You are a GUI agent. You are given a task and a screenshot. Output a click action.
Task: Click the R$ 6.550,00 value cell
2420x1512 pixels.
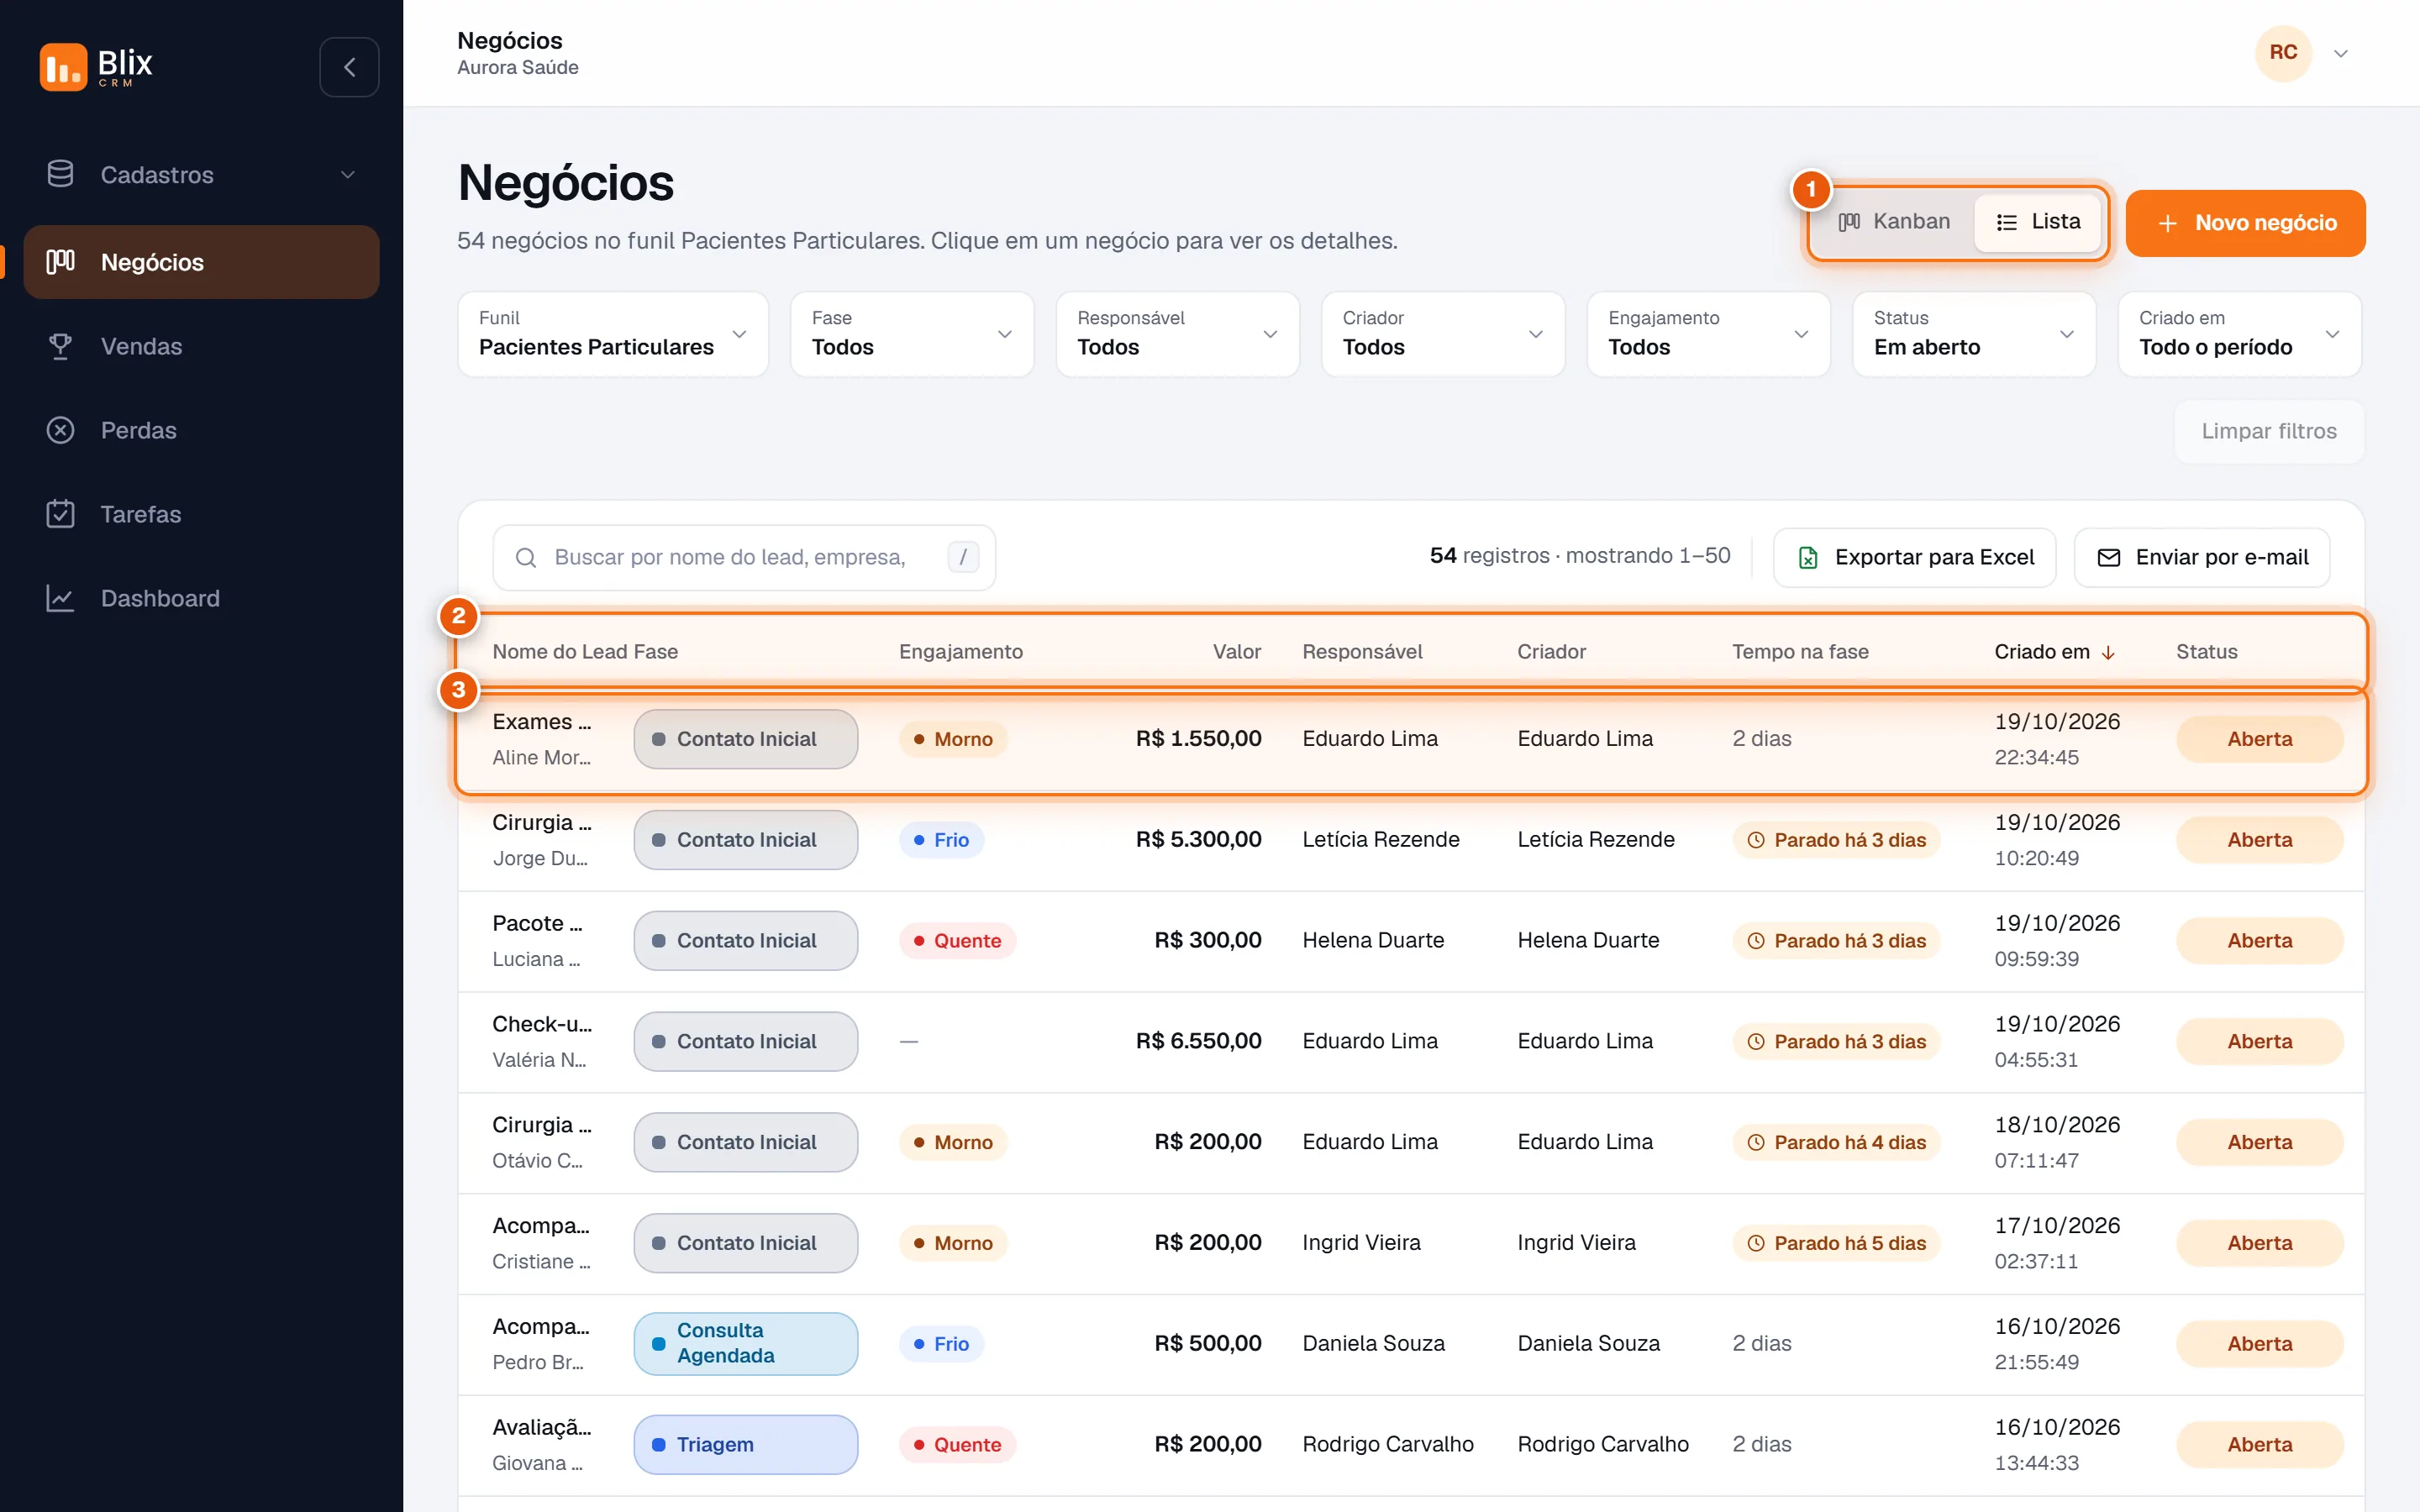pos(1198,1041)
